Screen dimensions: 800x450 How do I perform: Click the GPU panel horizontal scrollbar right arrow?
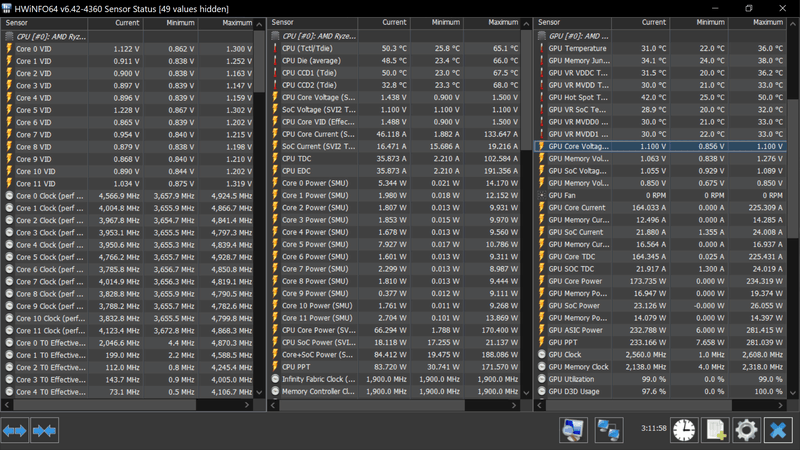tap(781, 405)
